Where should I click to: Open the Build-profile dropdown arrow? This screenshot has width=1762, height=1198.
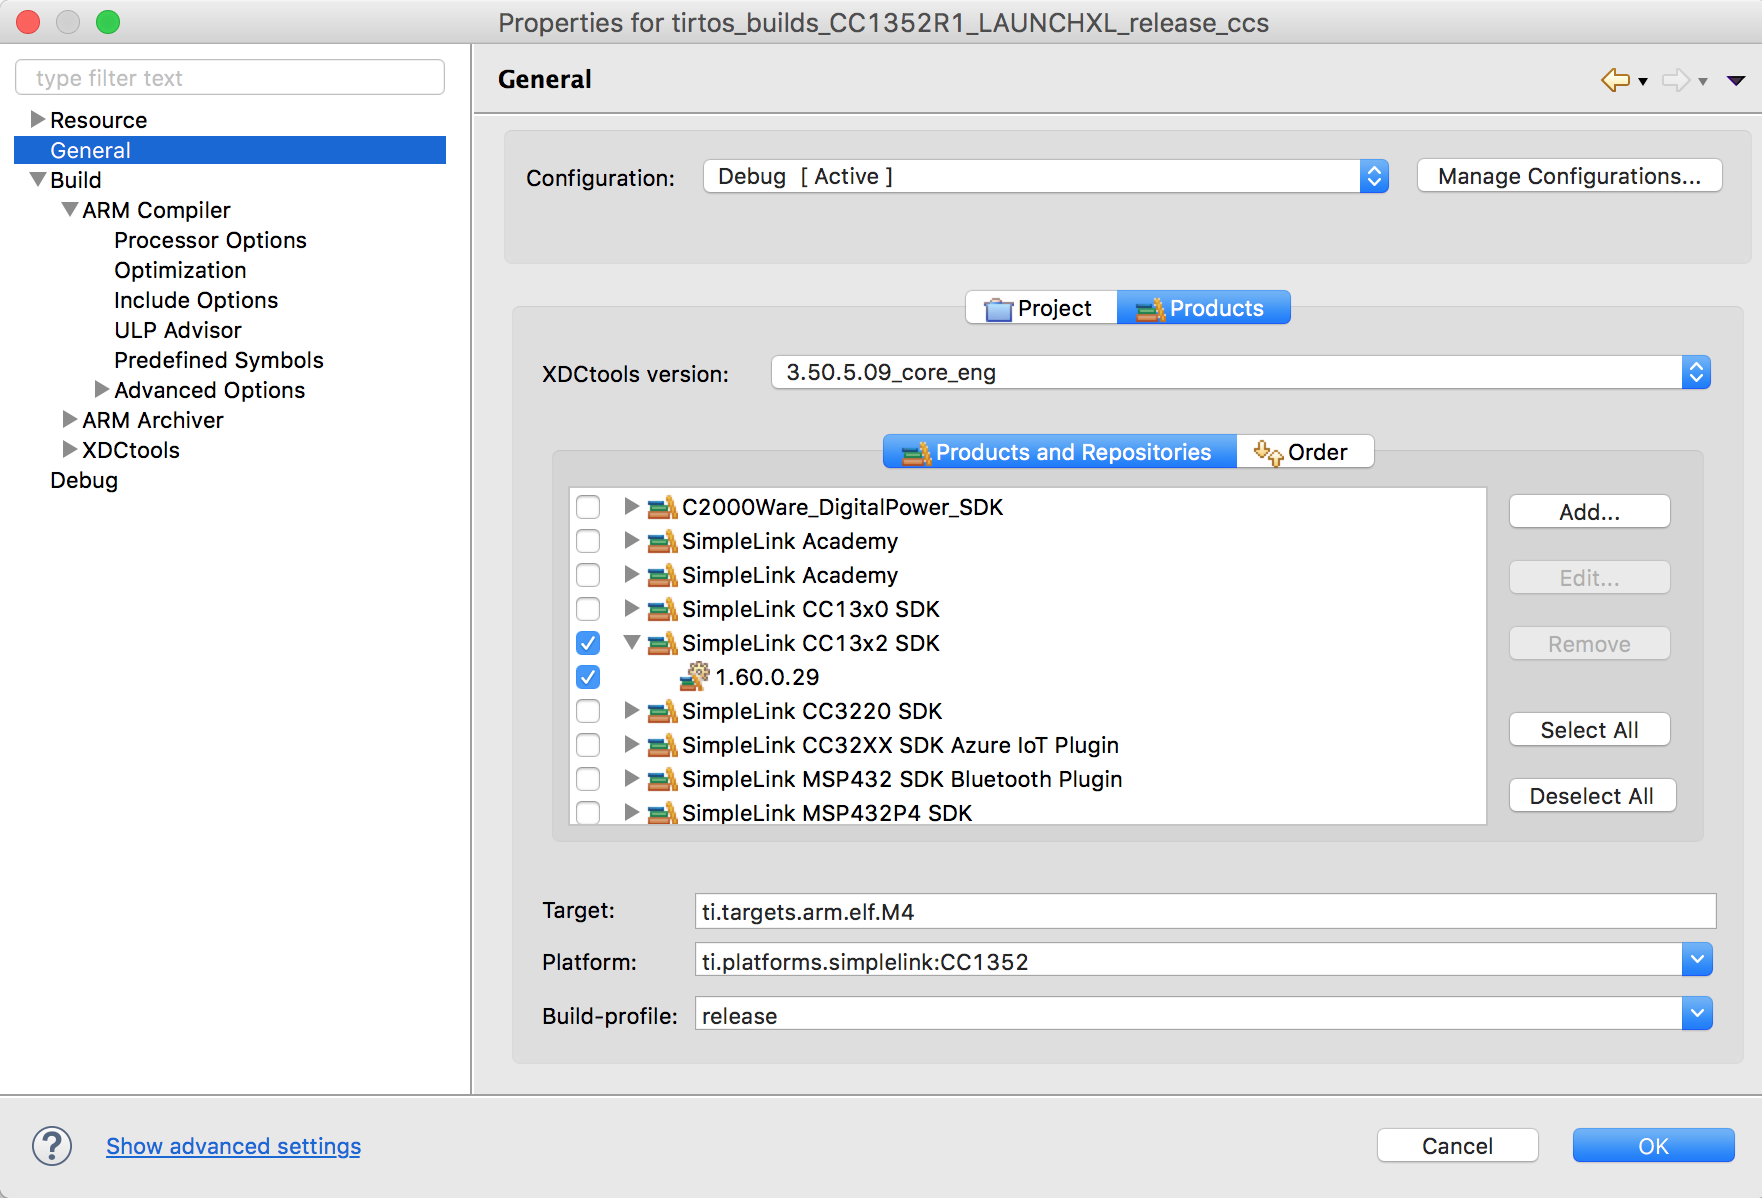(x=1697, y=1014)
